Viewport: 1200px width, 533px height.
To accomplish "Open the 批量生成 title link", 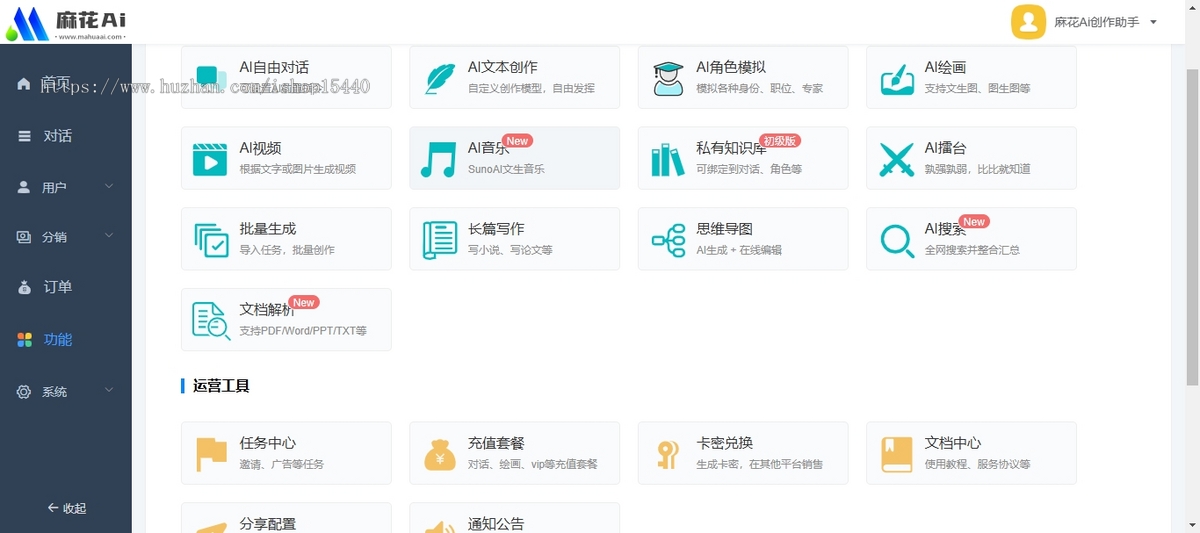I will (268, 229).
